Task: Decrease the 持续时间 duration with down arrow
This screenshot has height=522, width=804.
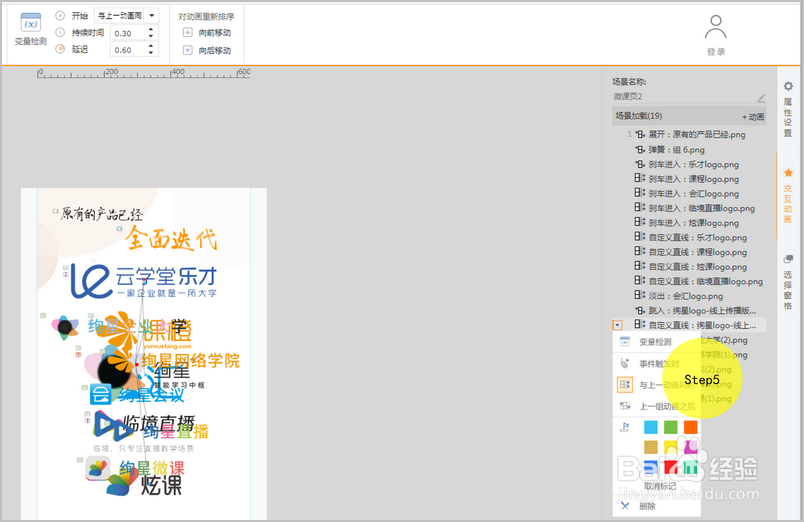Action: [151, 36]
